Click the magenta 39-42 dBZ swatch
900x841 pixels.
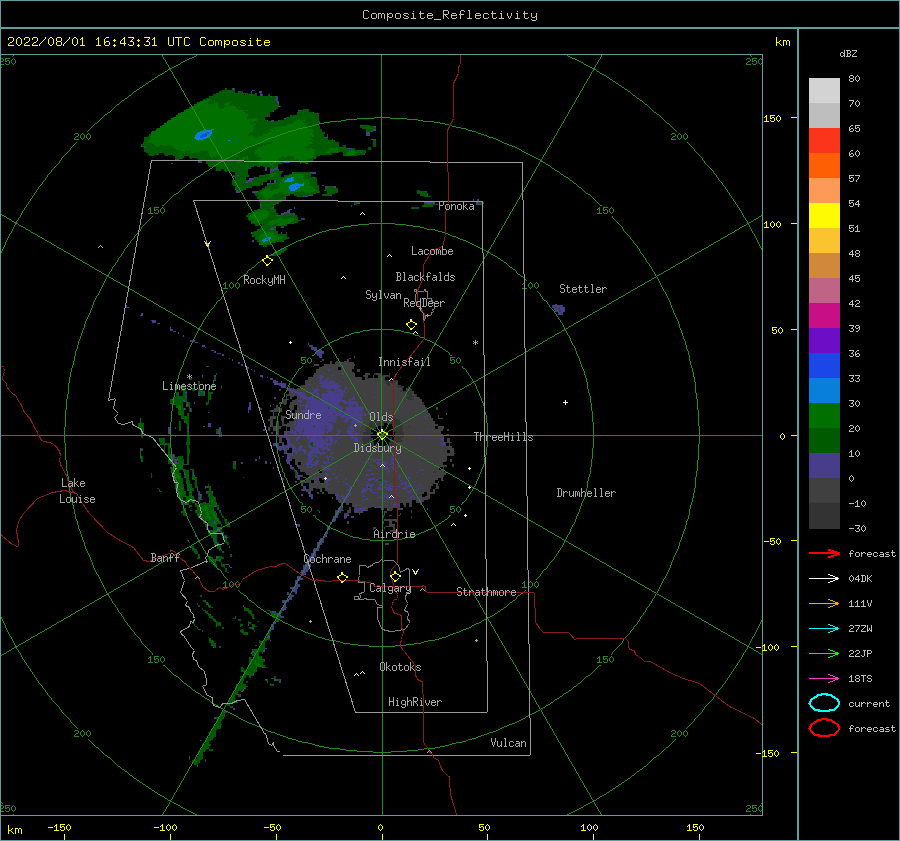pos(824,316)
